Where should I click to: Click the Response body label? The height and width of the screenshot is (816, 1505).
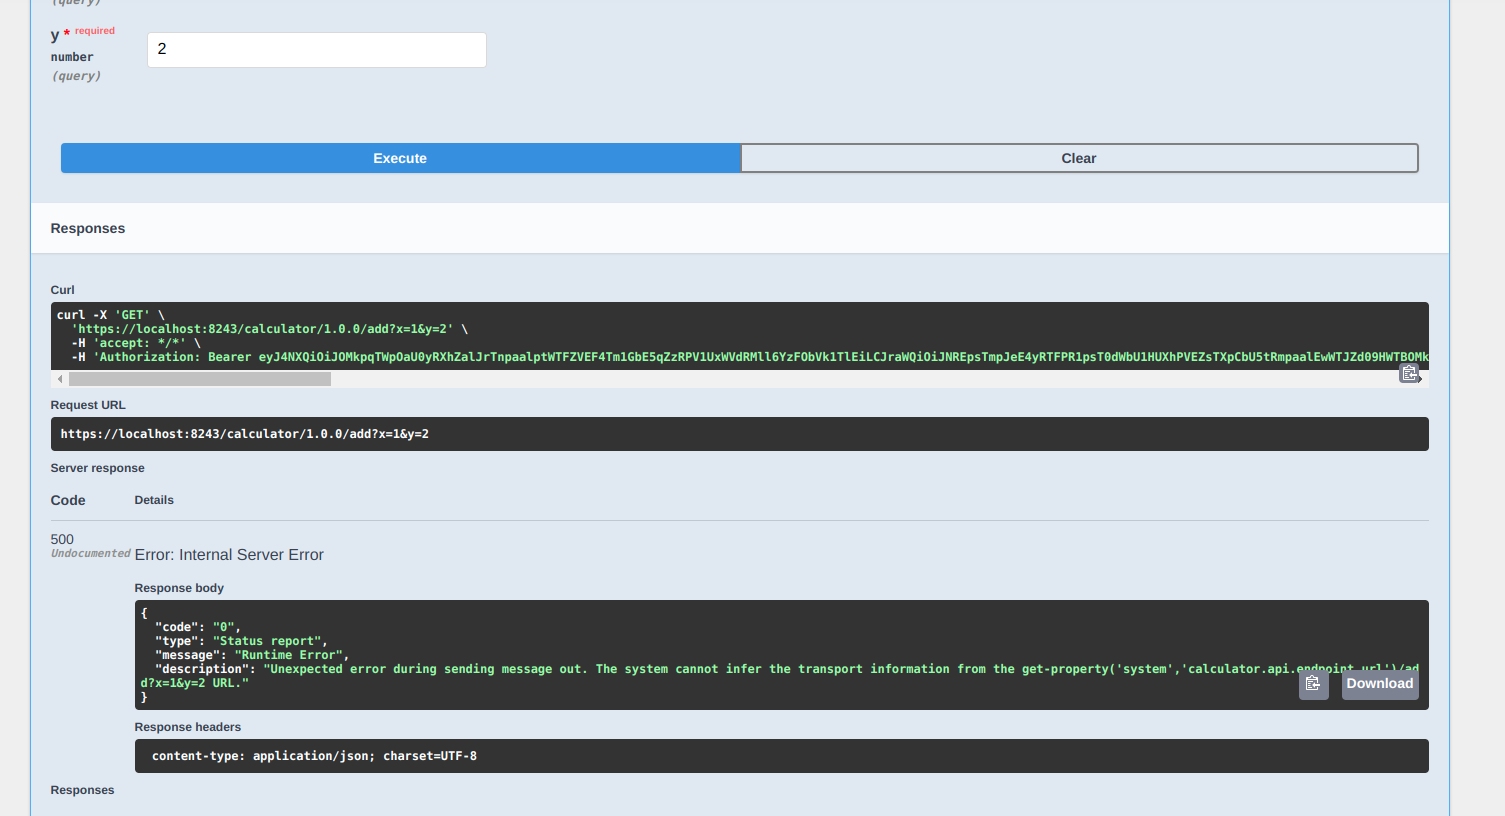click(179, 588)
